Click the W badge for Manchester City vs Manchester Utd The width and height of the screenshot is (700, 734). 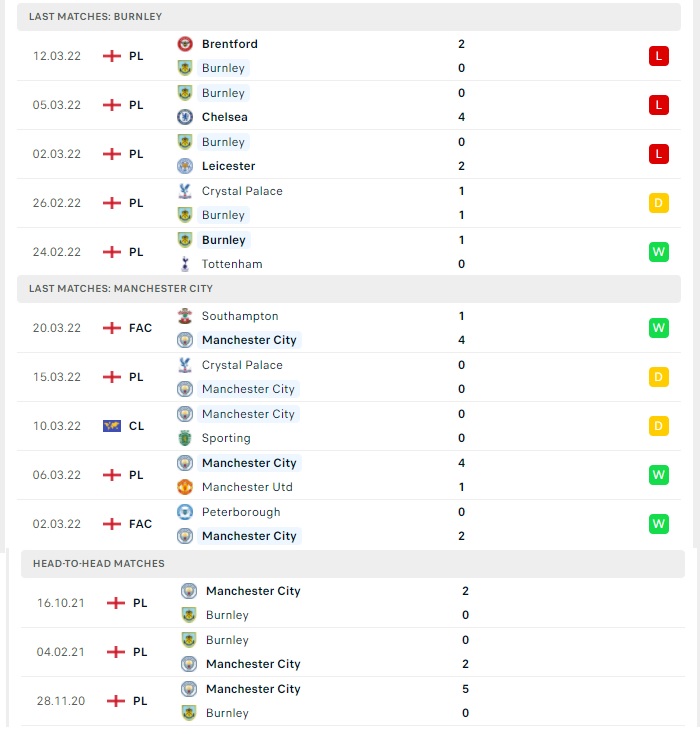(x=658, y=475)
